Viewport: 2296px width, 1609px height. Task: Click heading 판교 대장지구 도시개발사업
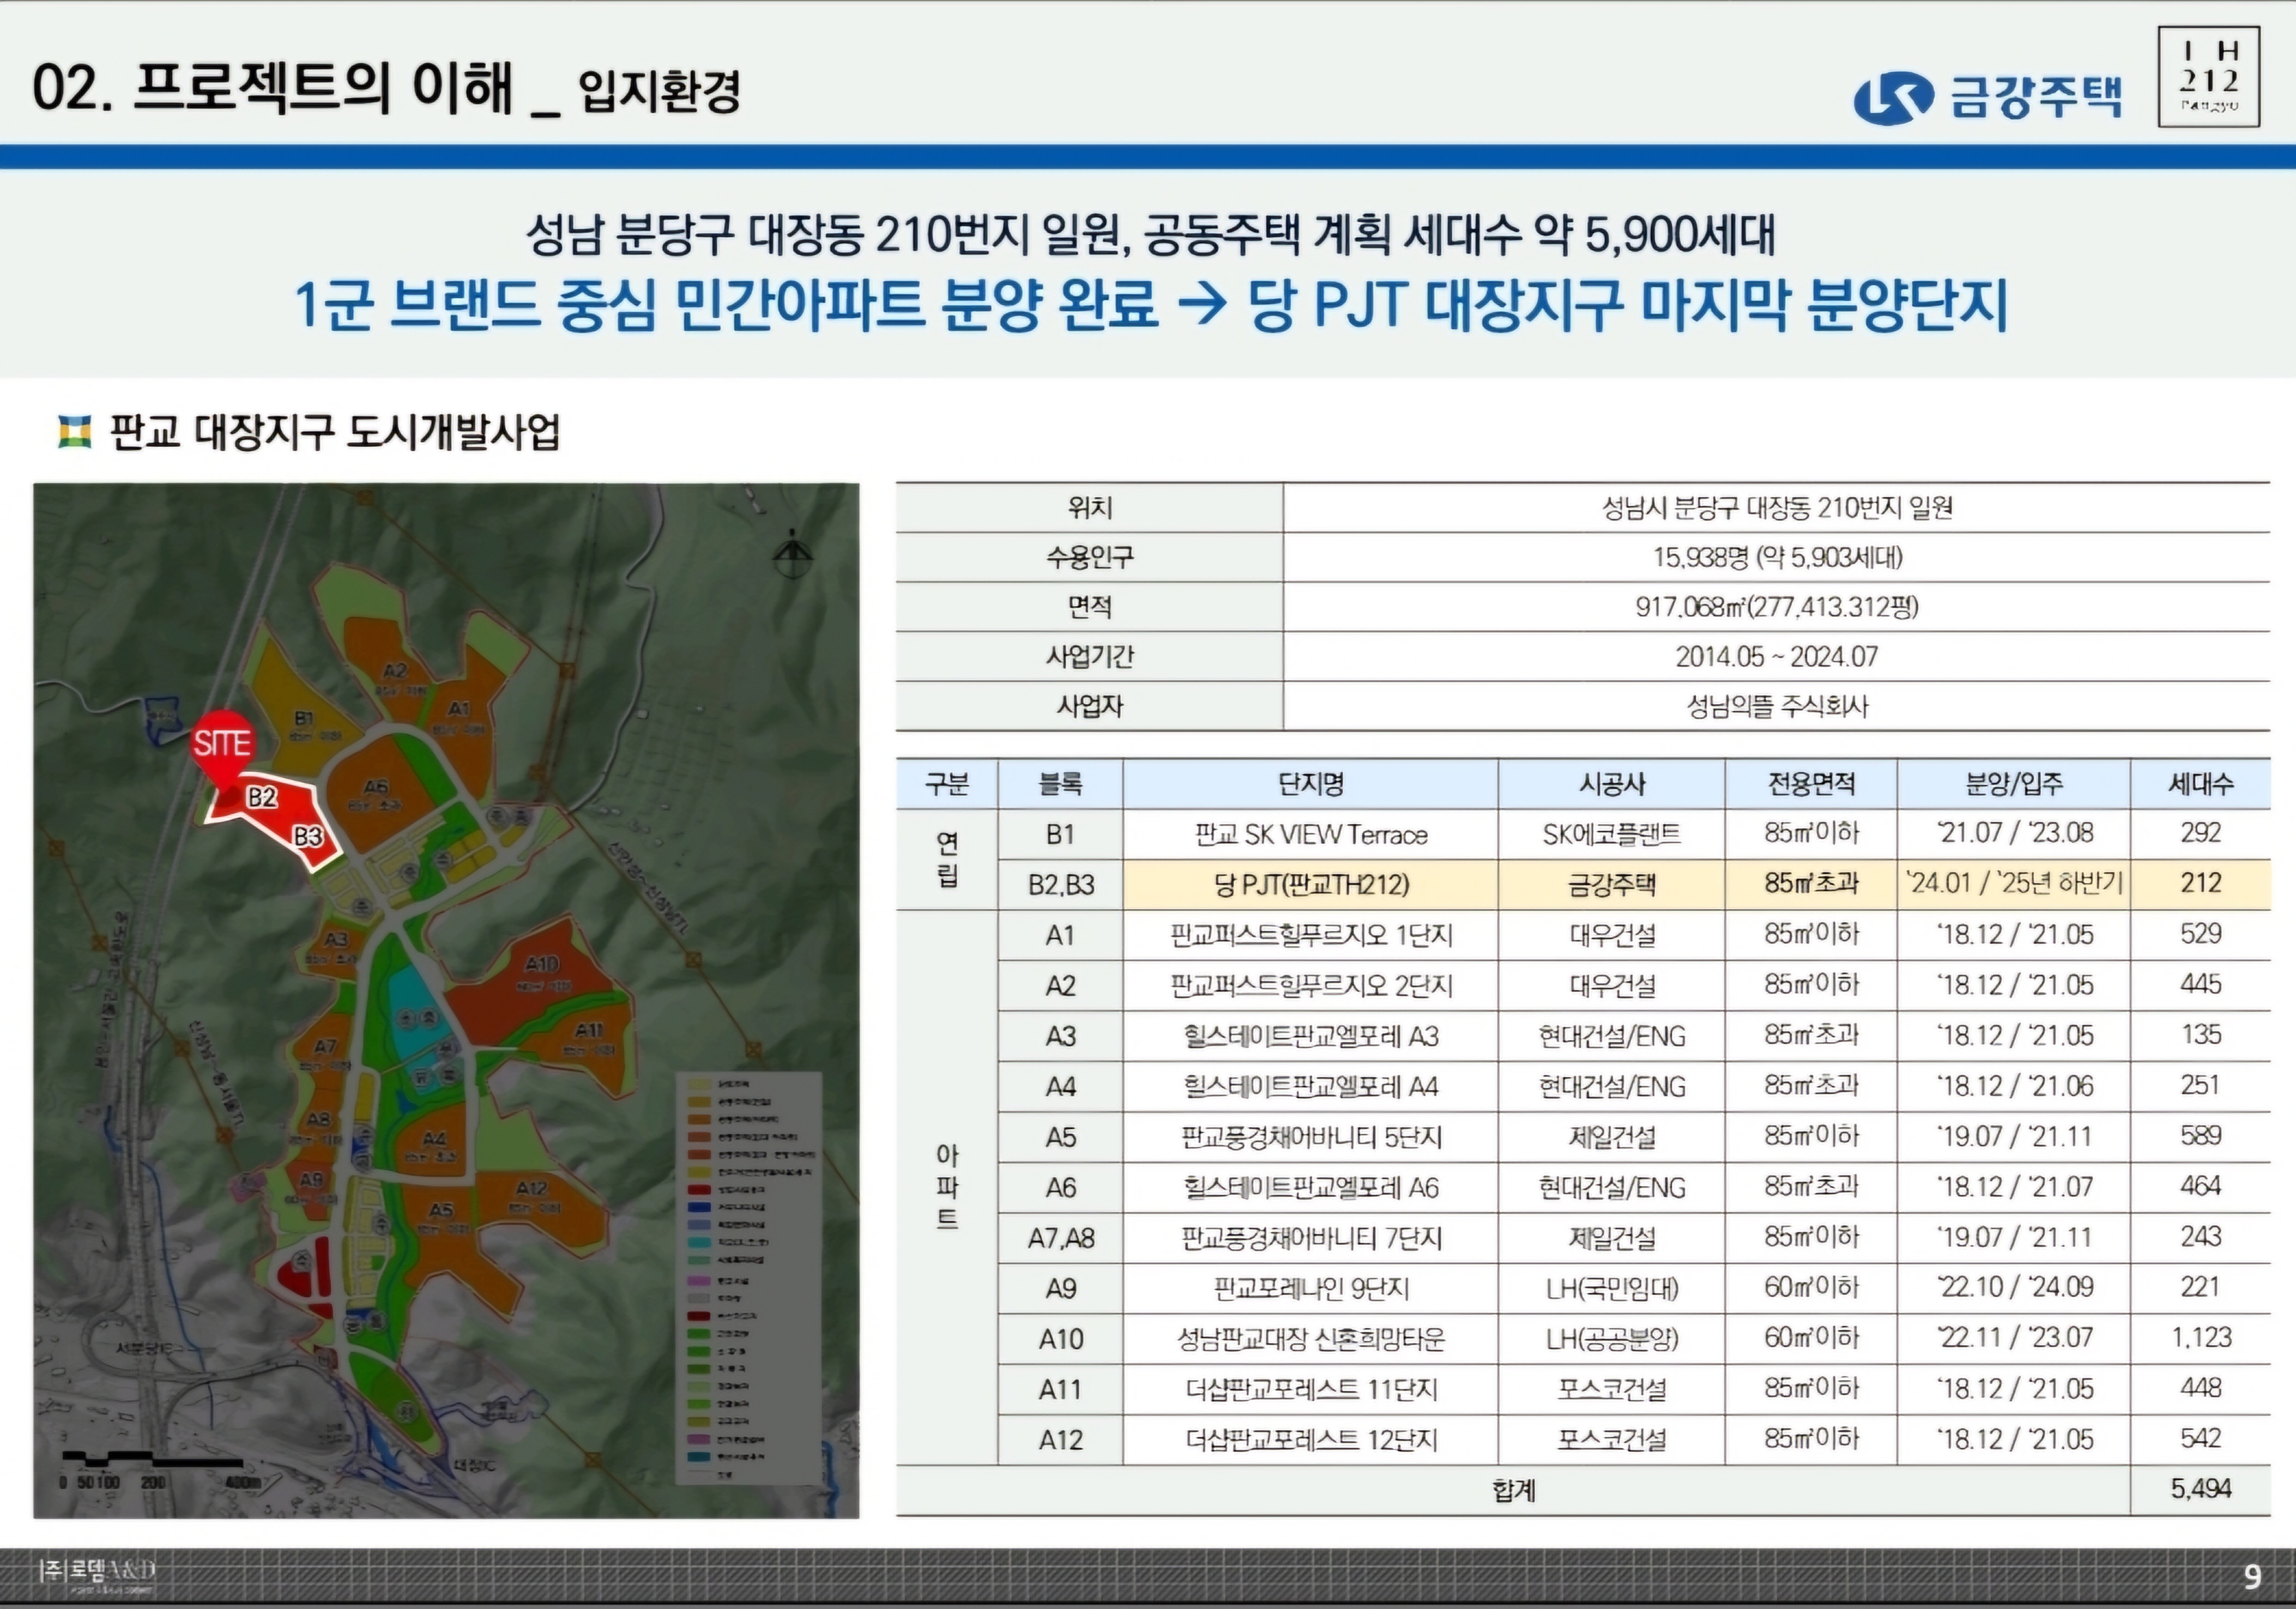(334, 432)
